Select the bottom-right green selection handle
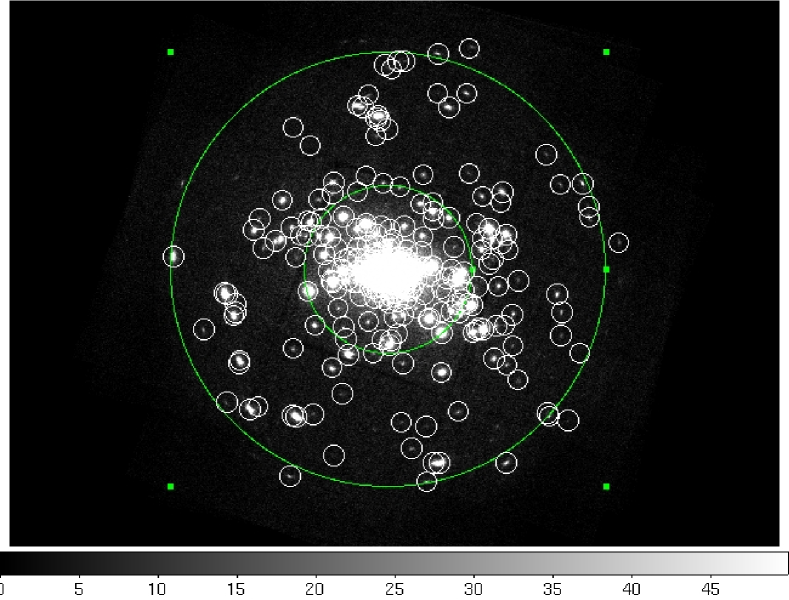 coord(606,486)
